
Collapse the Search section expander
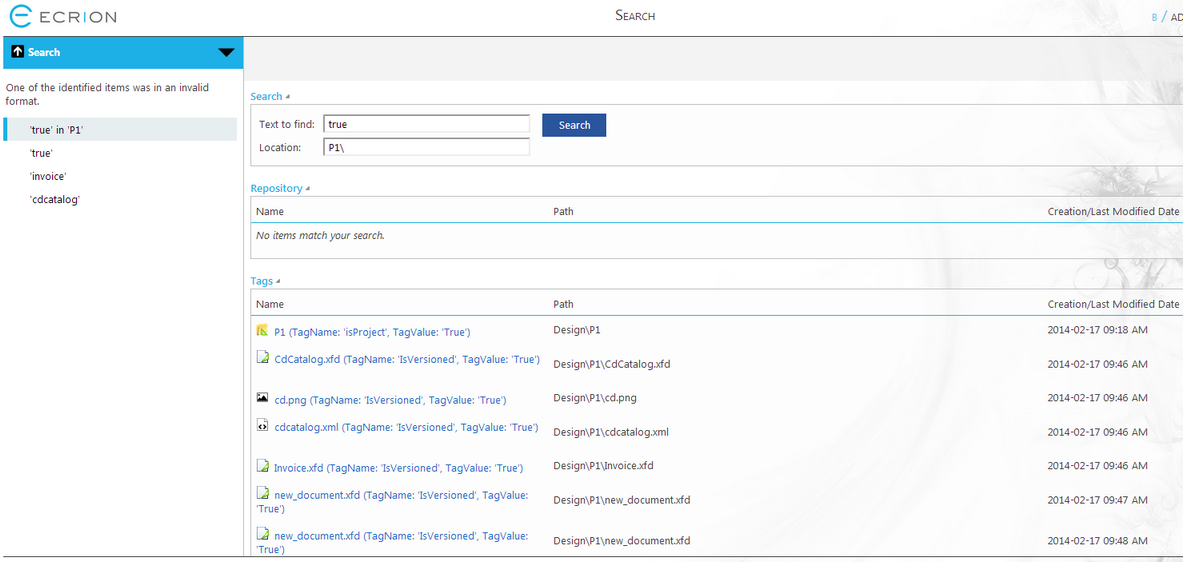(287, 97)
